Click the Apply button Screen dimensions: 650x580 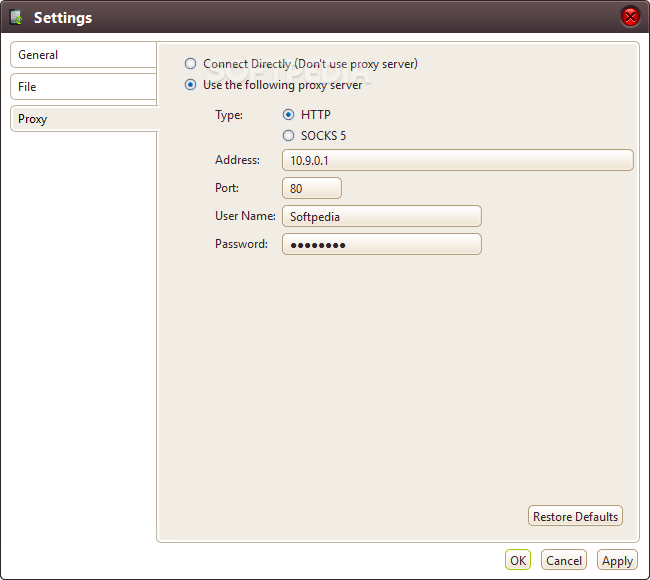tap(617, 560)
